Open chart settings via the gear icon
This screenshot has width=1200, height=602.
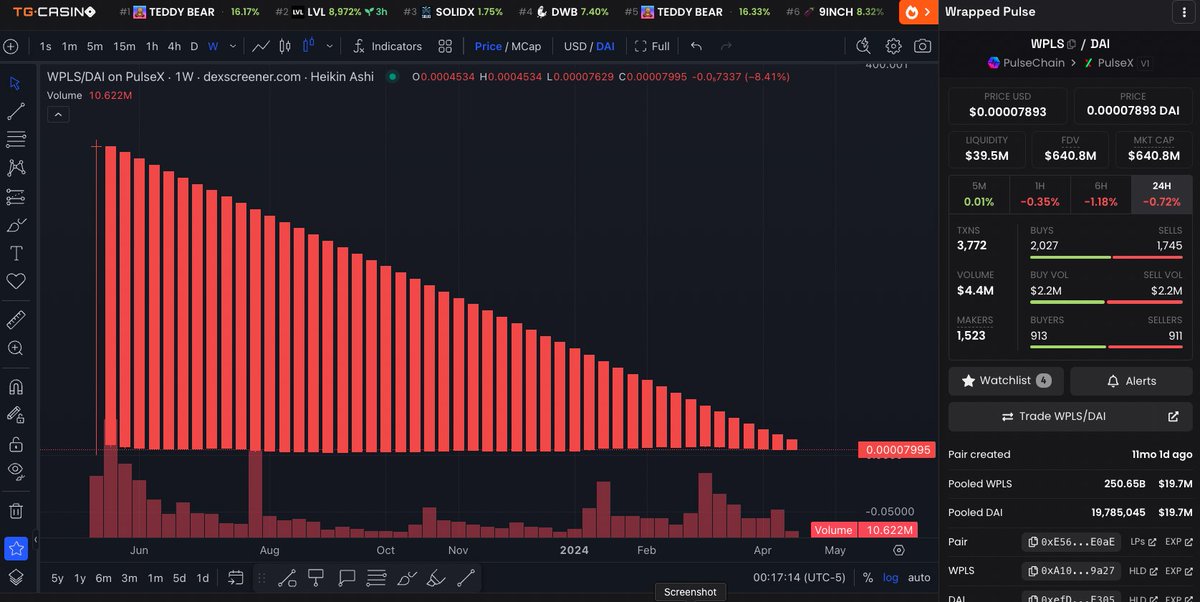(893, 46)
